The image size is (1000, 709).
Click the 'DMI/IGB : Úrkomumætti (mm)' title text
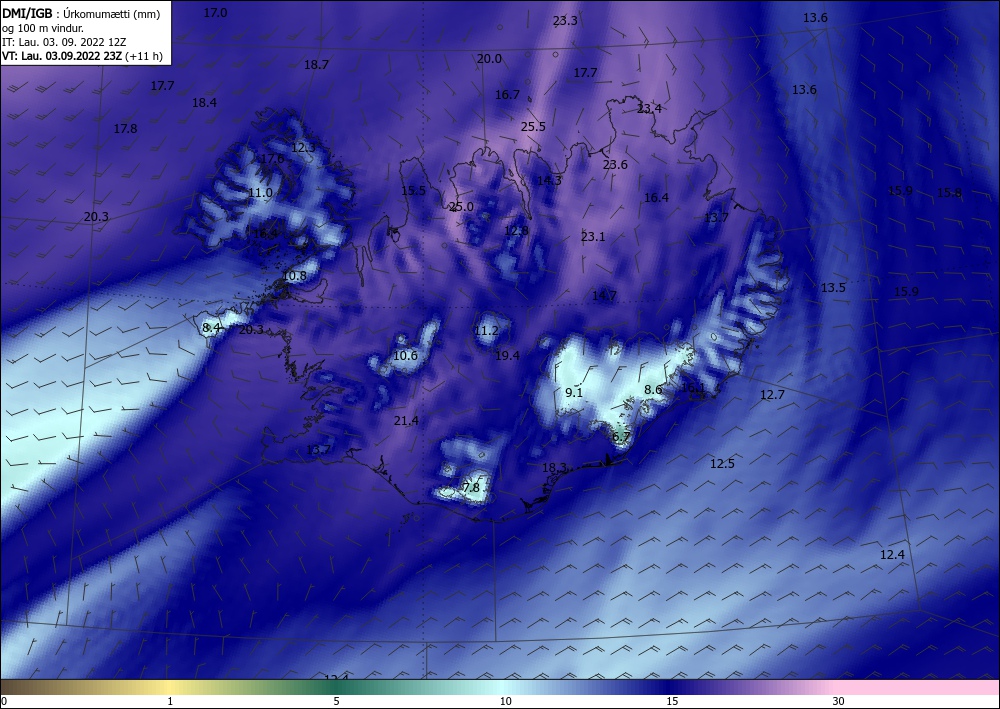tap(81, 14)
